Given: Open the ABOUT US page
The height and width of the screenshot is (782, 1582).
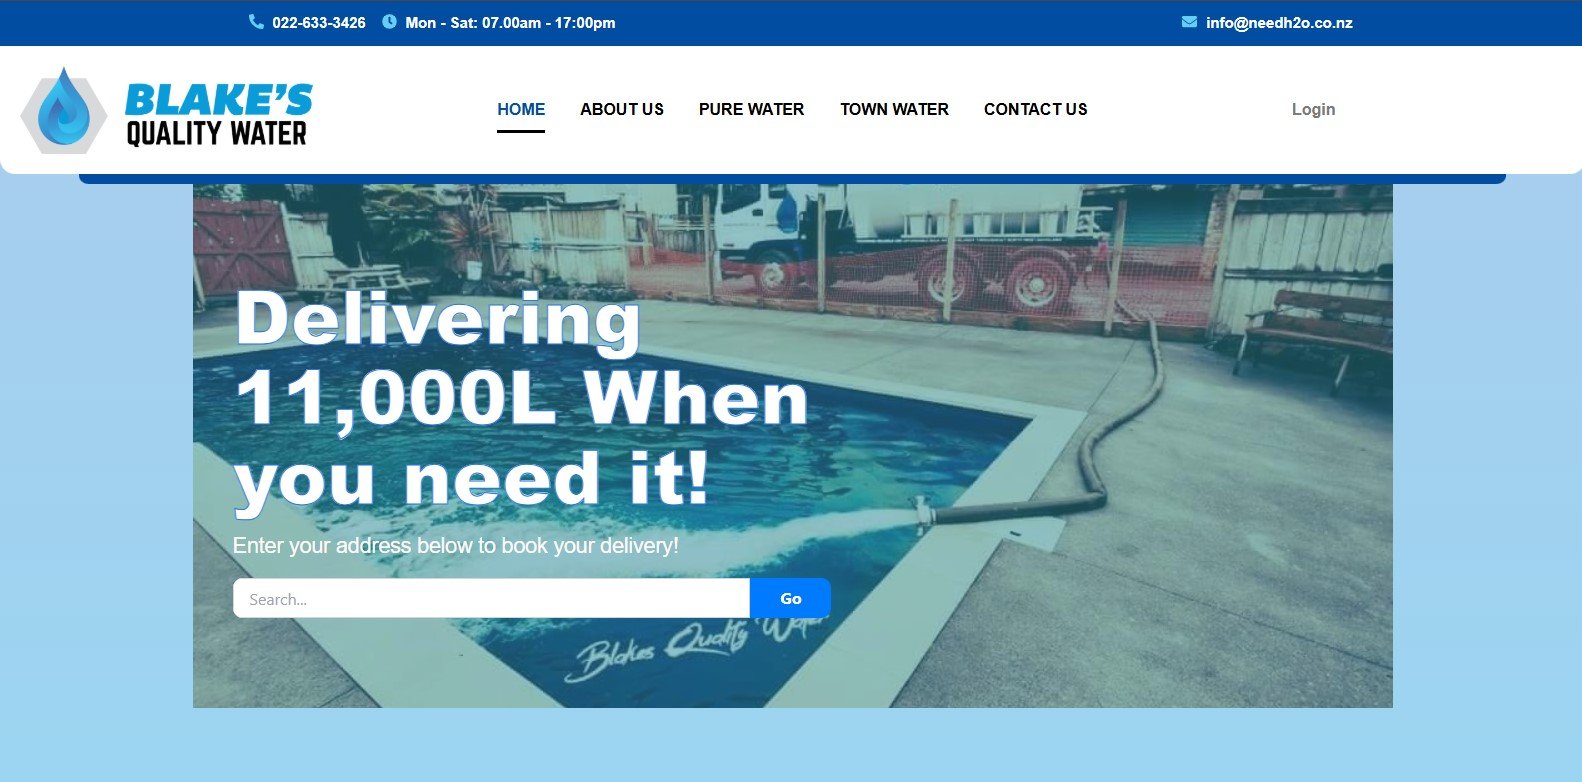Looking at the screenshot, I should click(x=622, y=109).
